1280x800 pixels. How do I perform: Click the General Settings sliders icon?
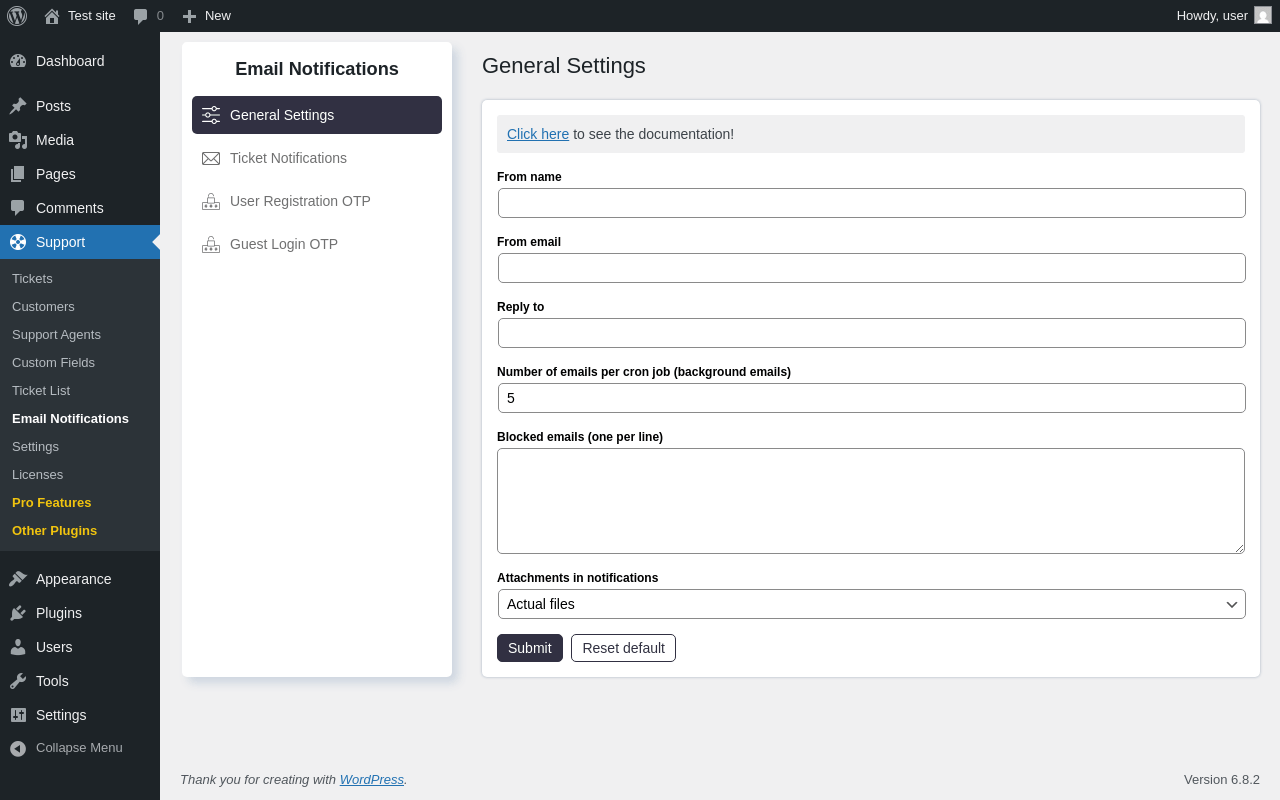click(211, 115)
